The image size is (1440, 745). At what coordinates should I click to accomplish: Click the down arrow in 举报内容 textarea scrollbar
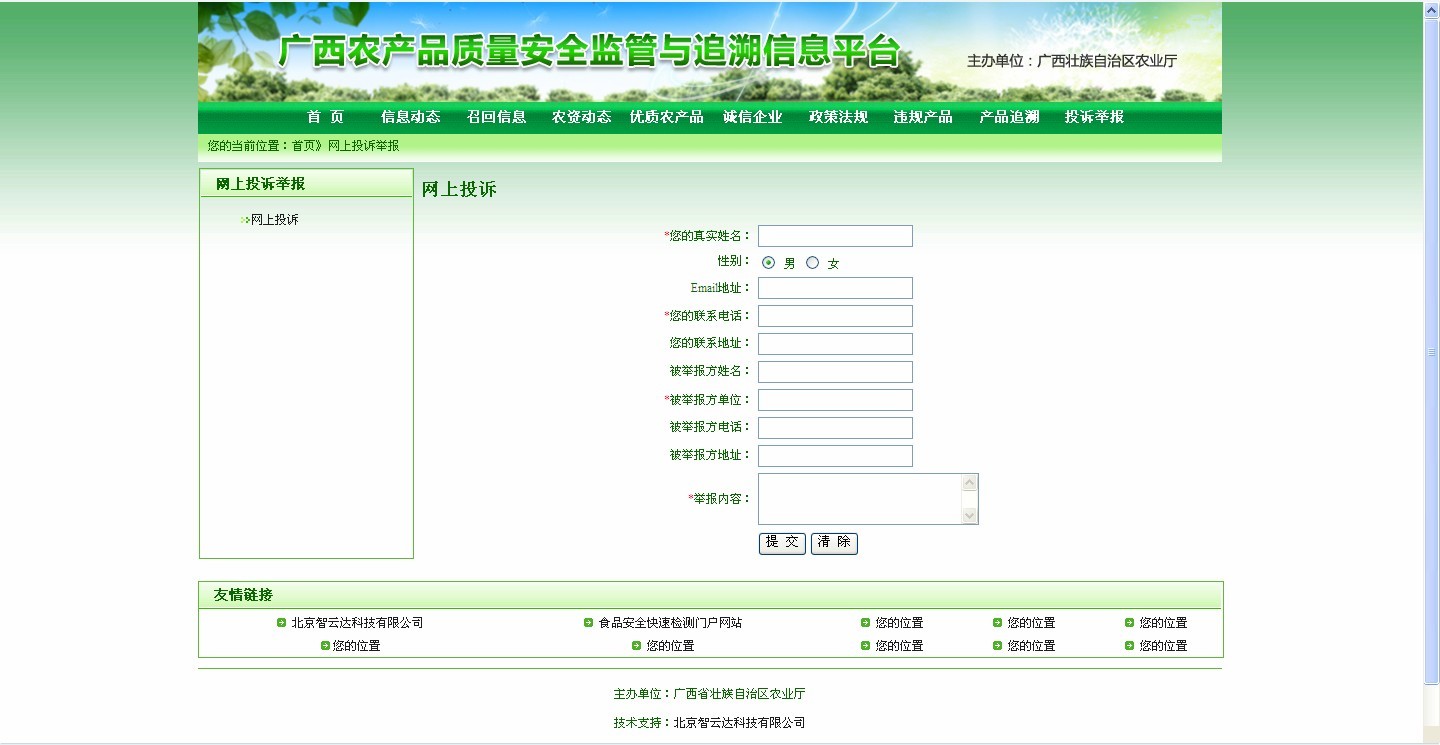tap(969, 515)
